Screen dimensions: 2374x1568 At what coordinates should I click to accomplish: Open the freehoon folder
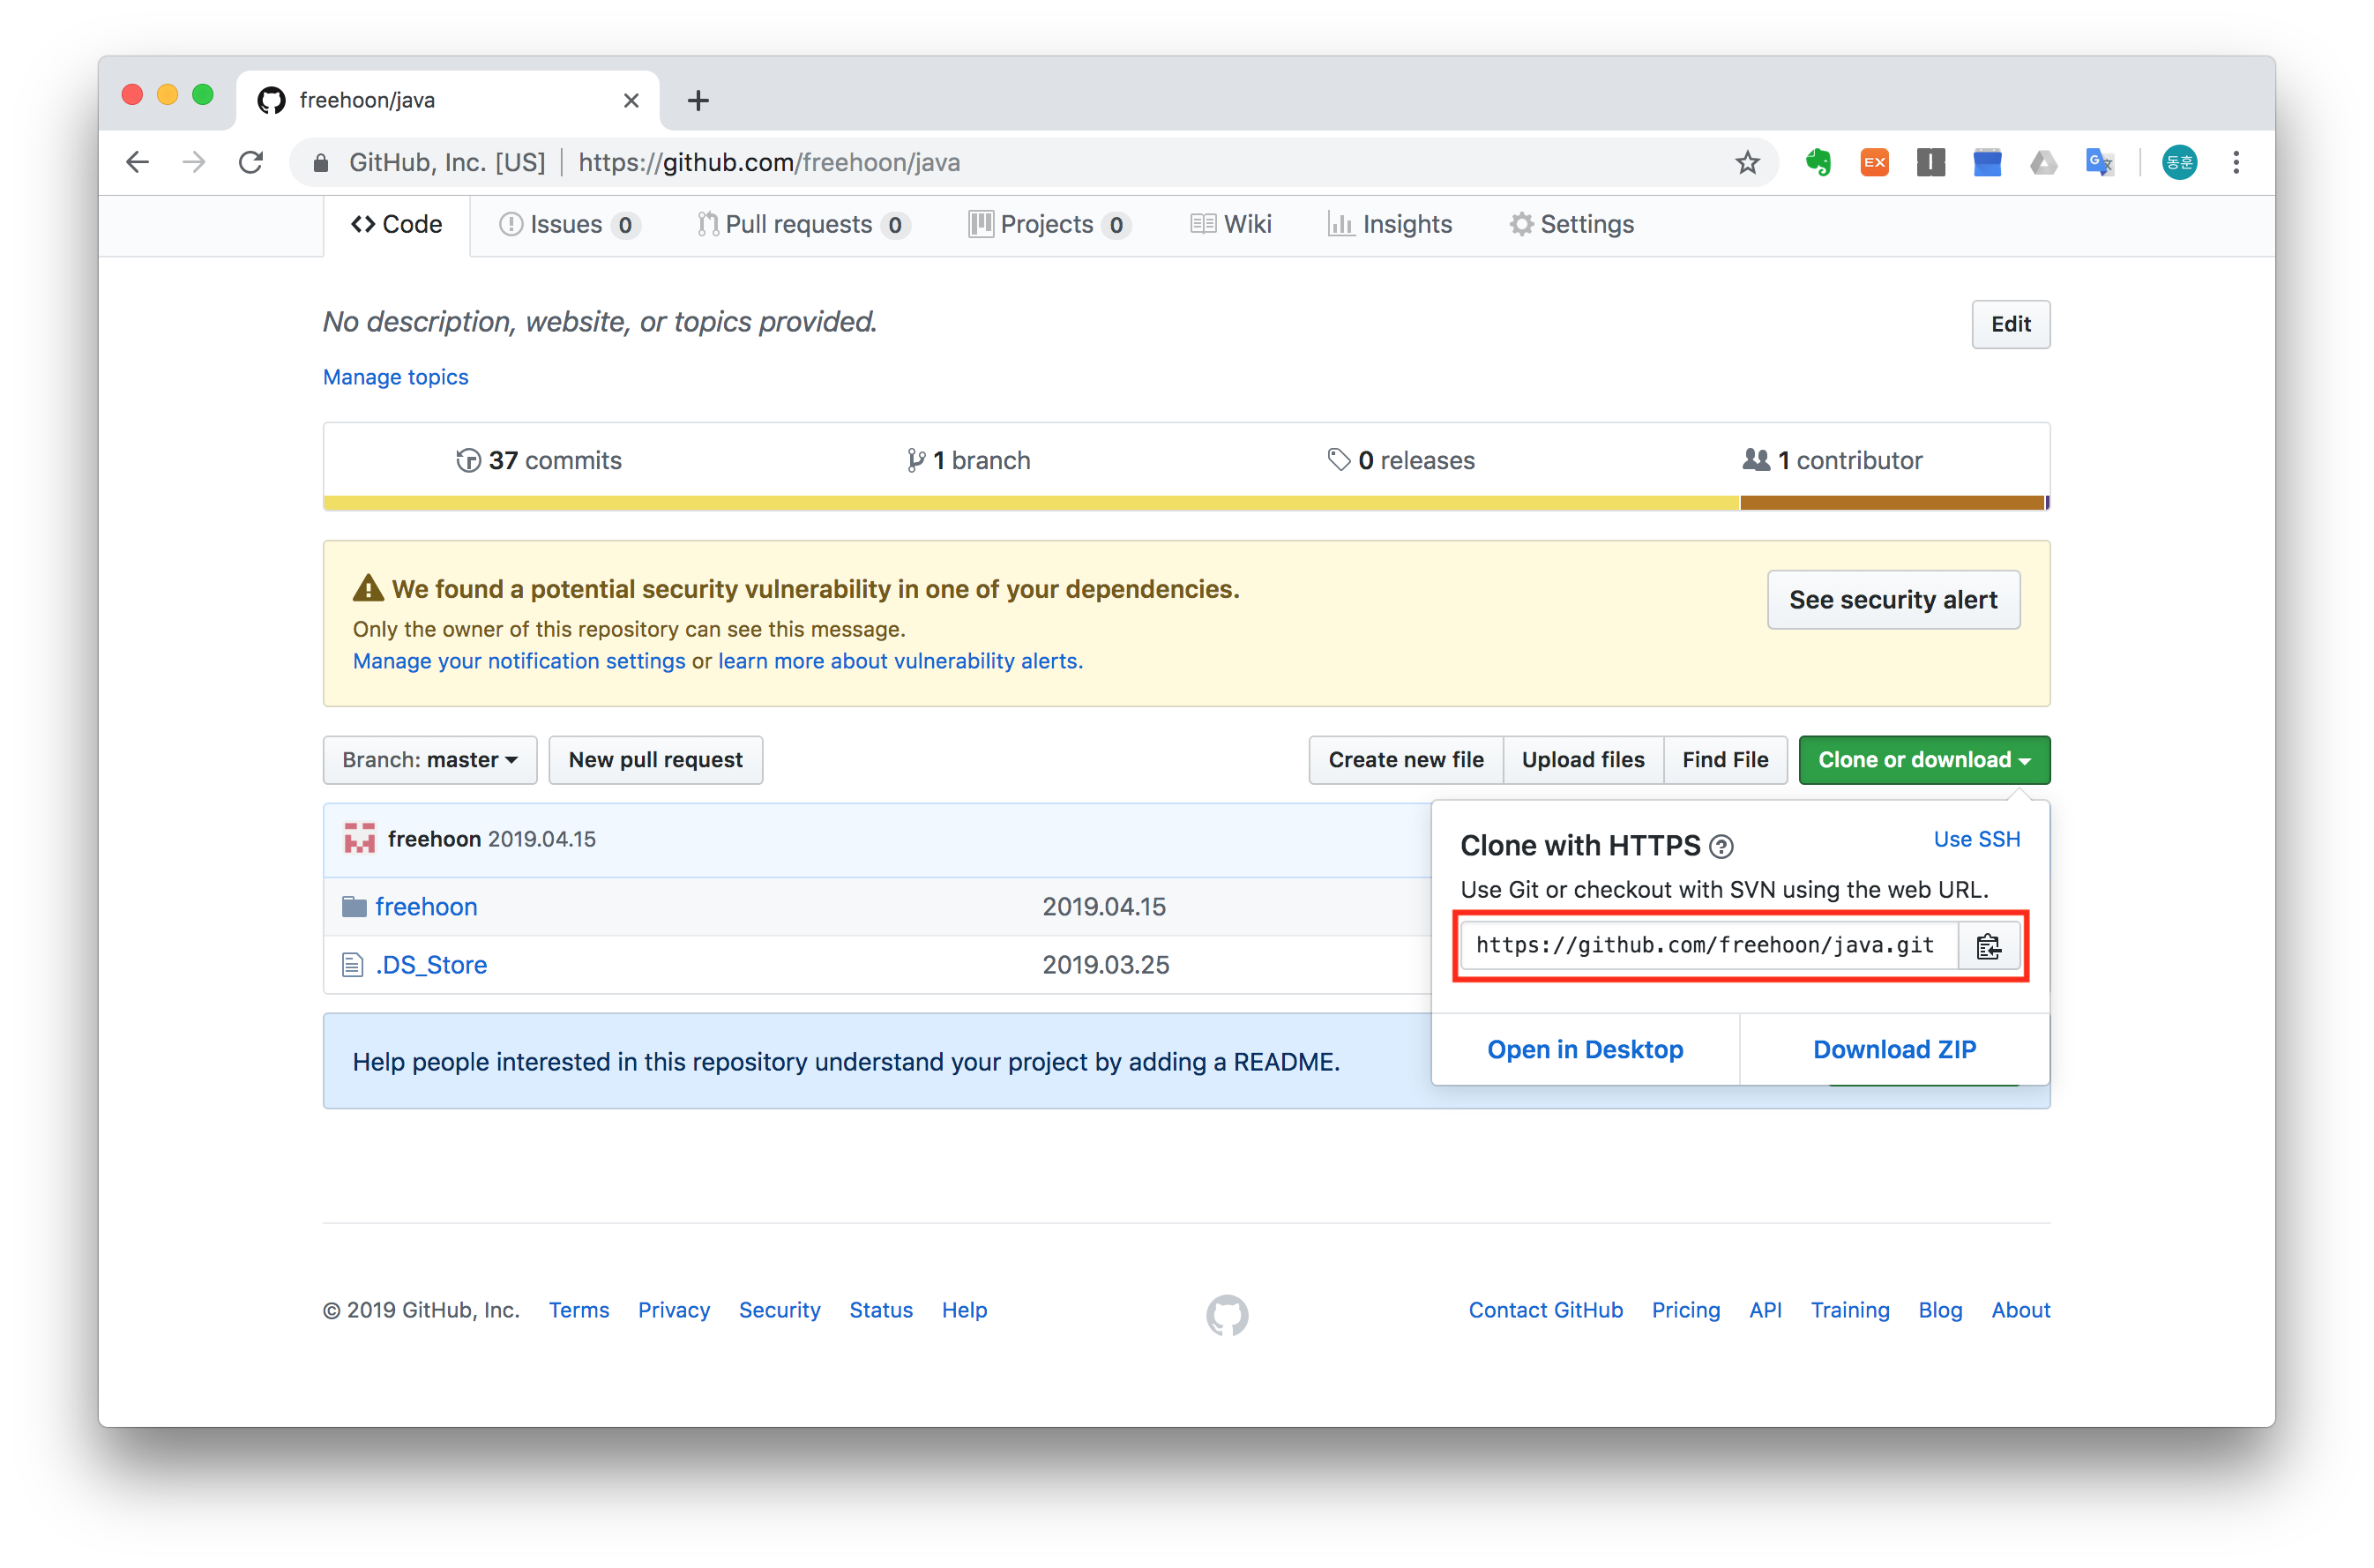point(426,907)
